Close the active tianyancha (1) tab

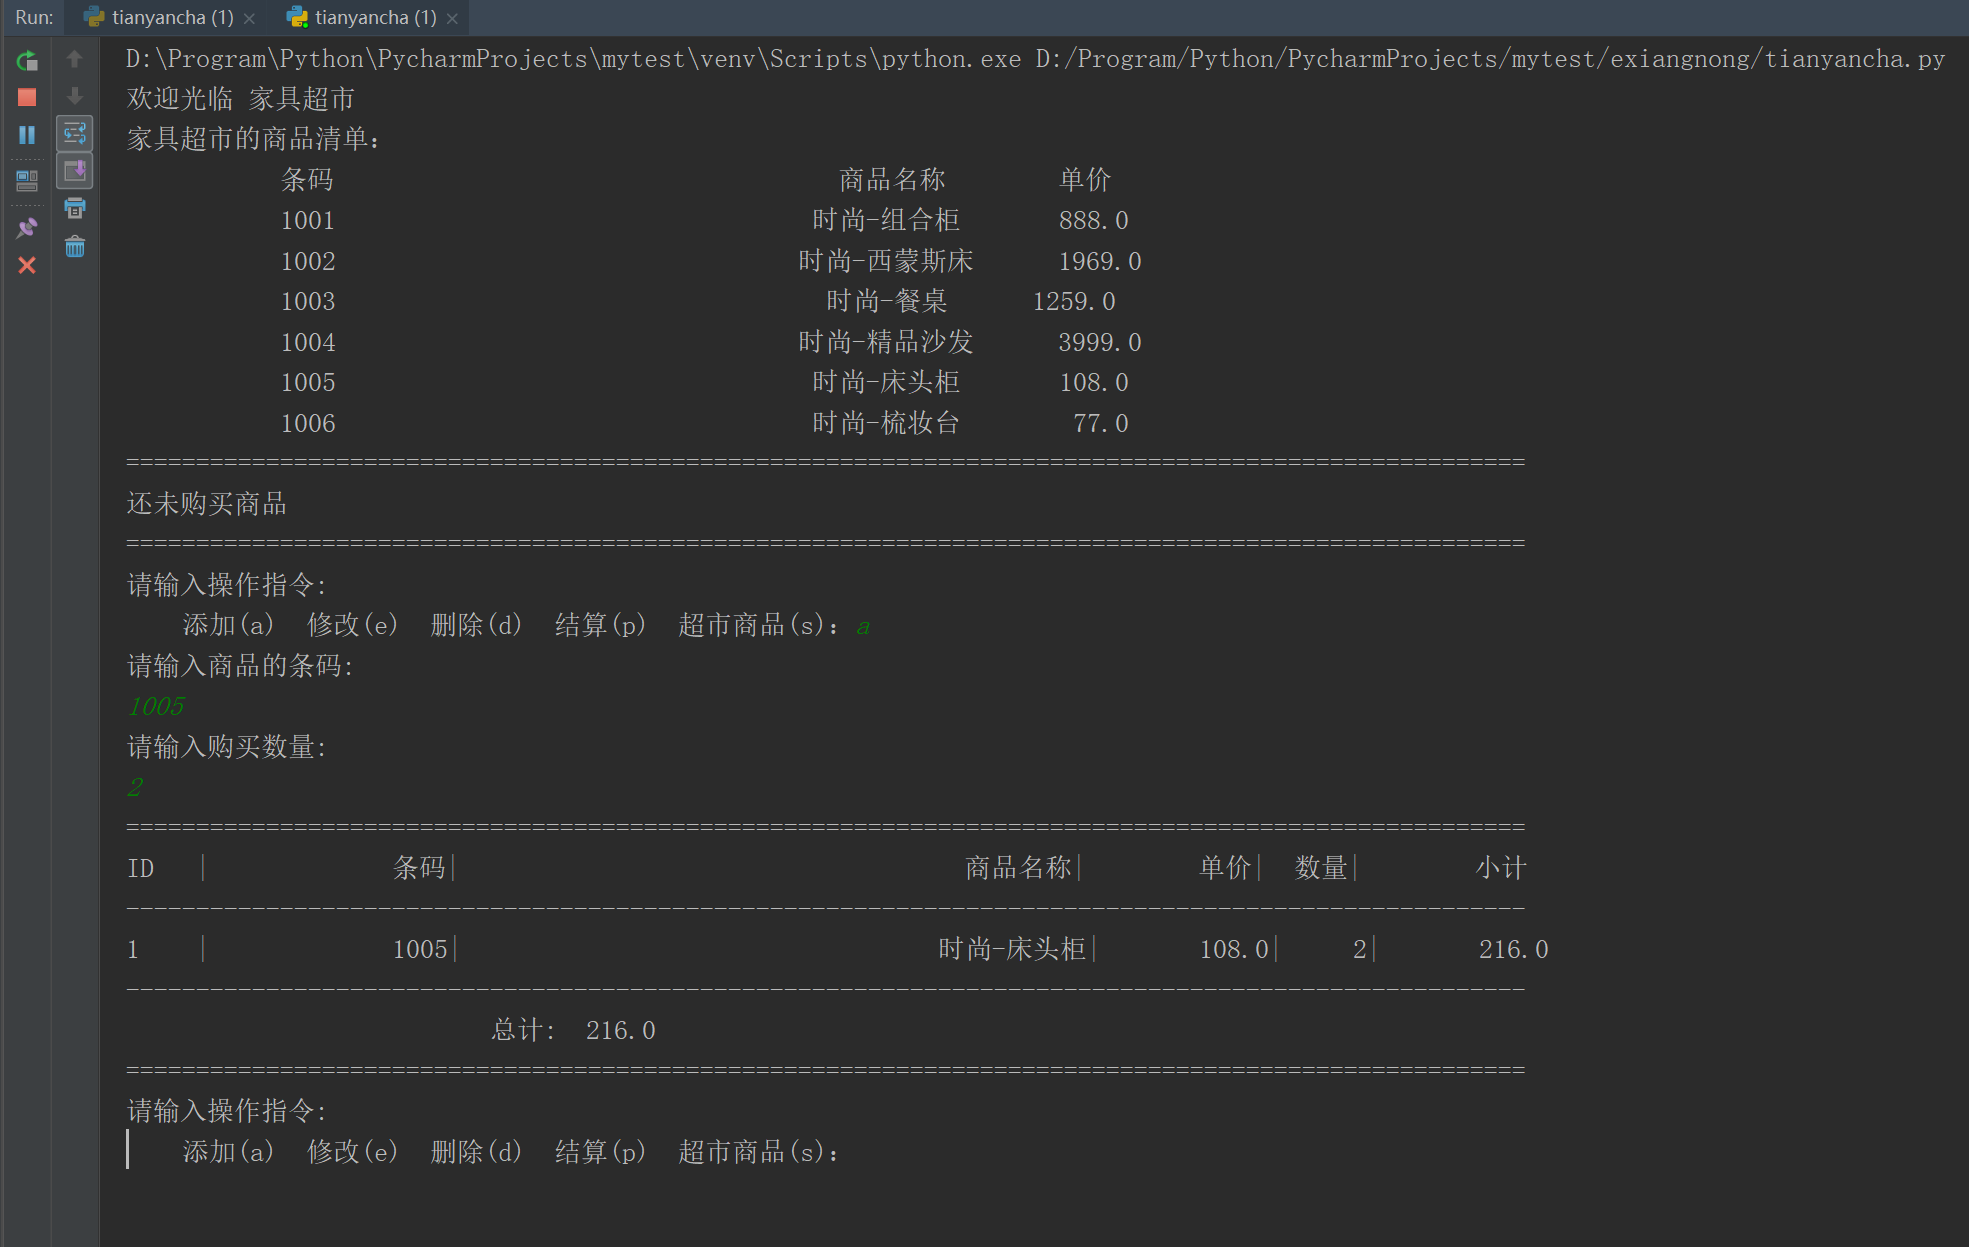tap(453, 19)
